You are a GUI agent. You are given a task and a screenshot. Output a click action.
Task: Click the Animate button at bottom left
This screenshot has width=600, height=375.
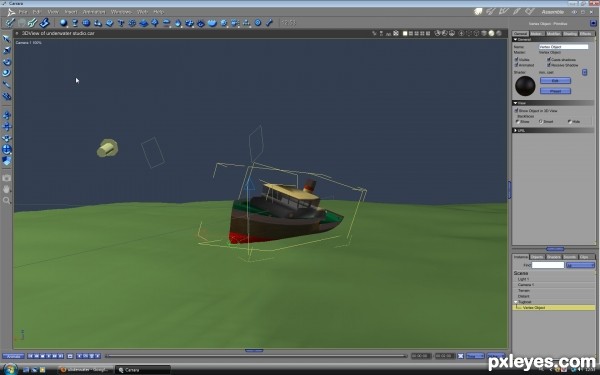pos(13,356)
